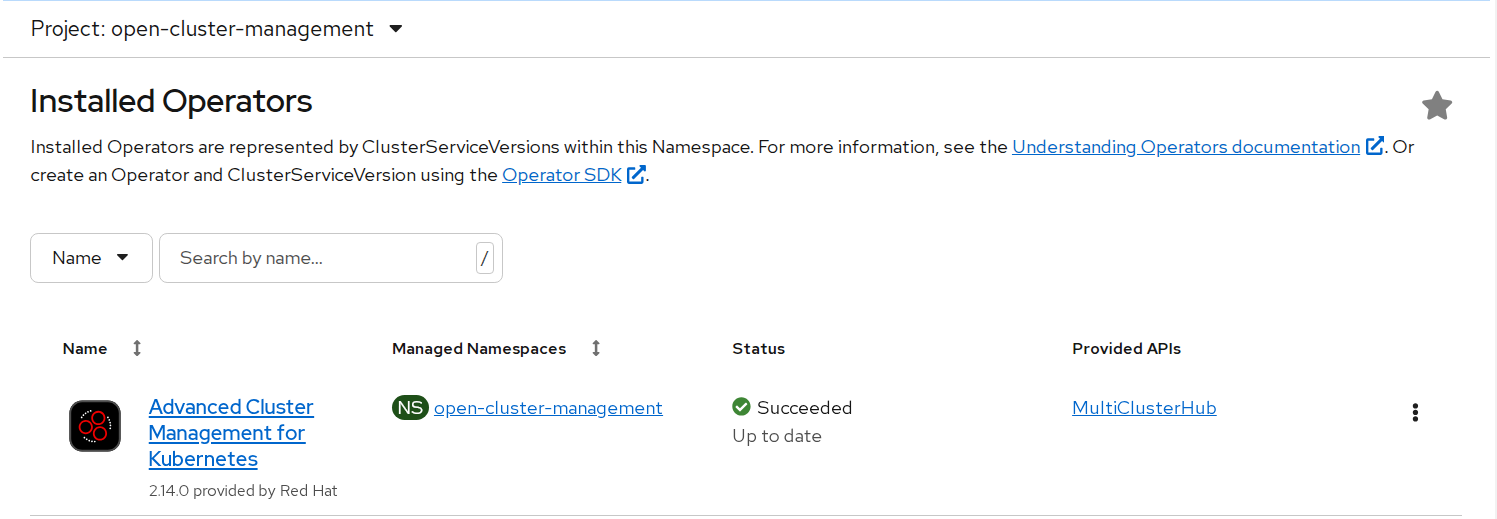Click the green Succeeded checkmark icon

[741, 407]
